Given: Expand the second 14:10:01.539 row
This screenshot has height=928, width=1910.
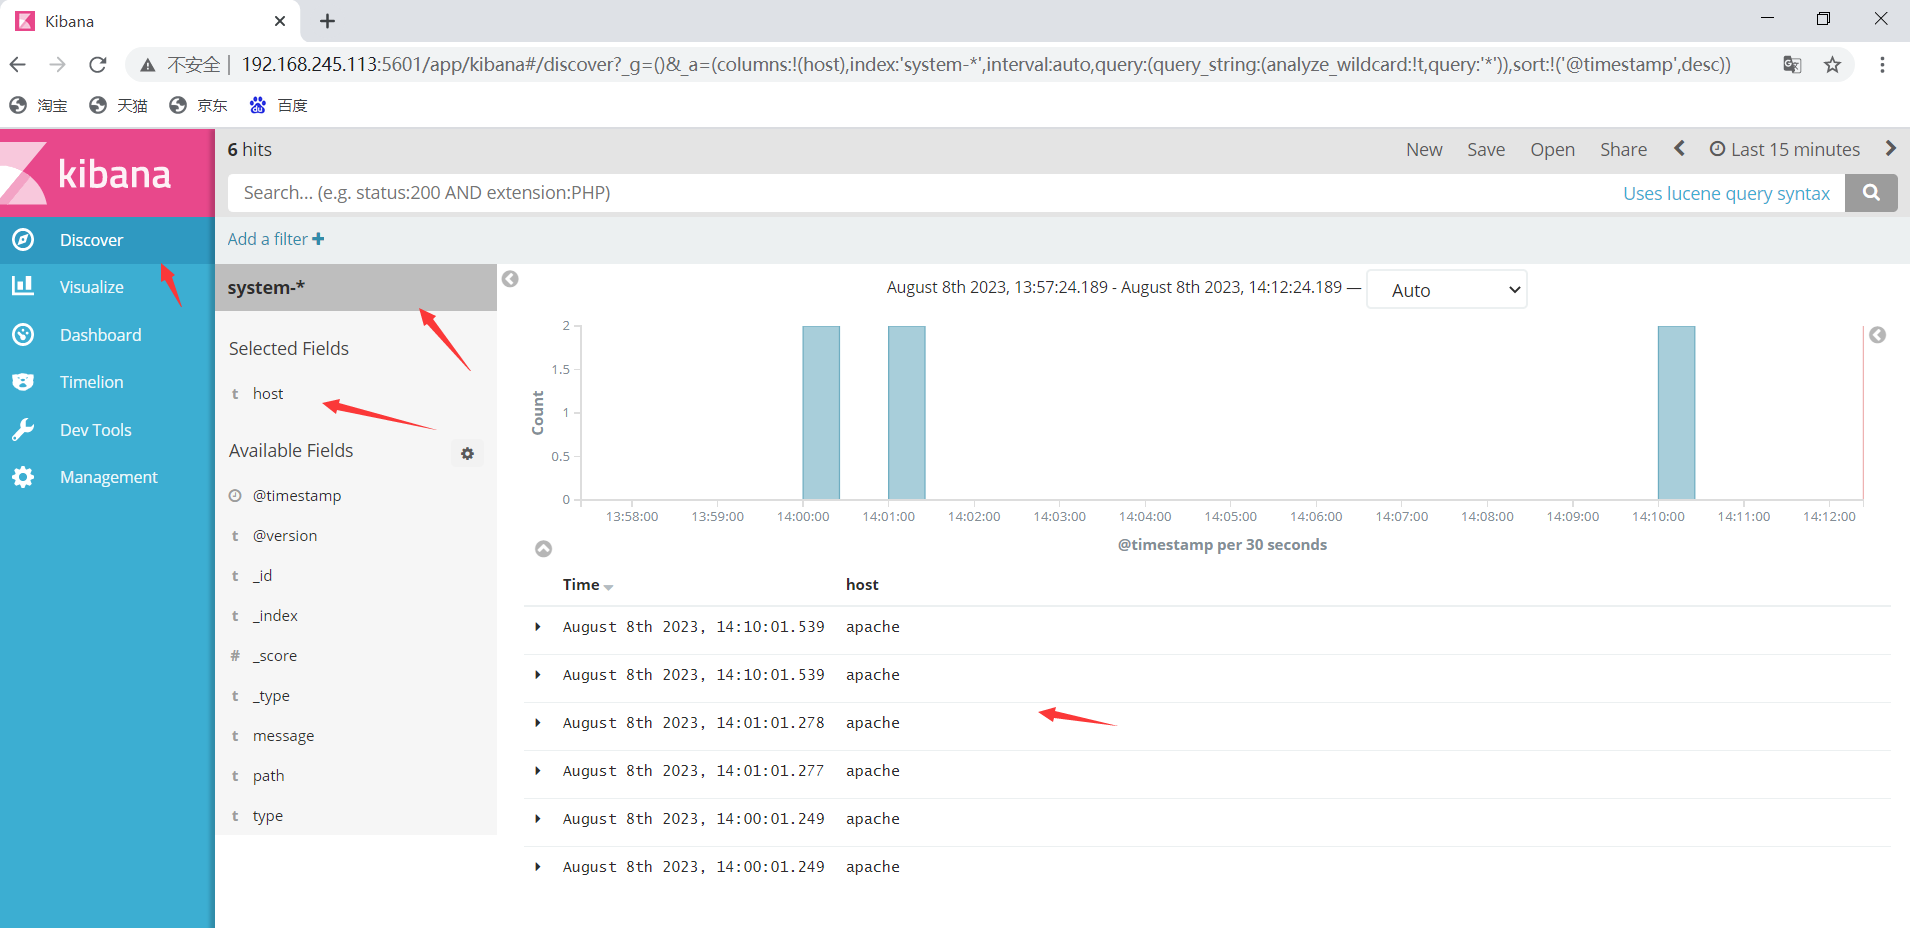Looking at the screenshot, I should pos(538,675).
